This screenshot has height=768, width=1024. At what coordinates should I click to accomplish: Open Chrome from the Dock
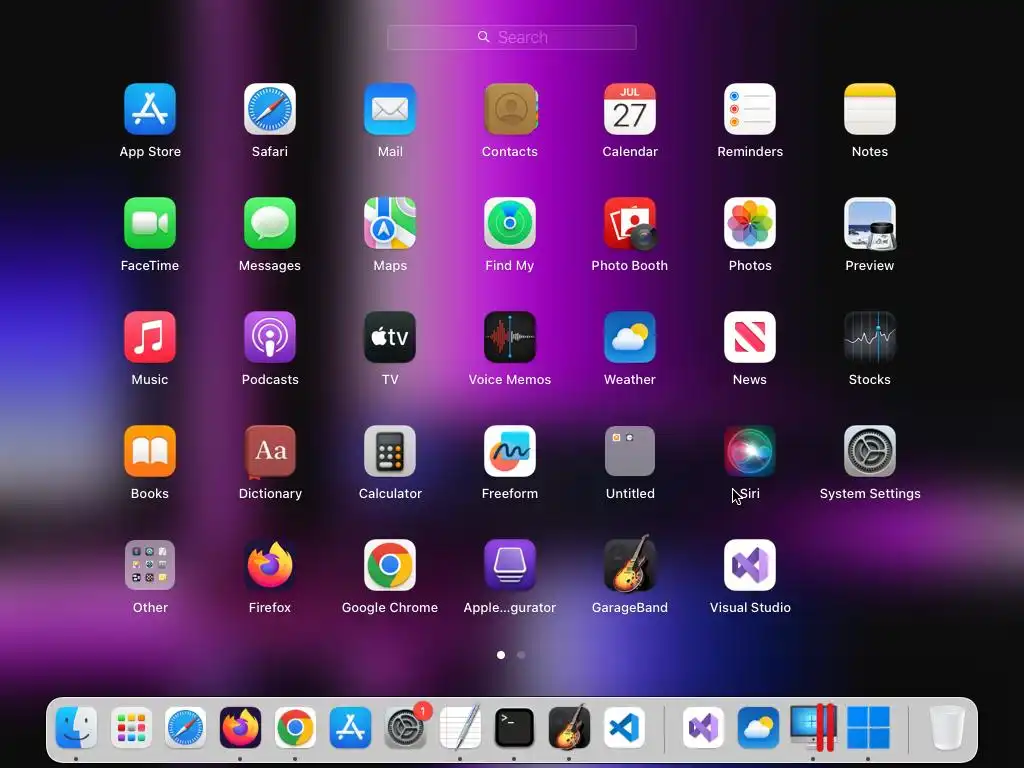(x=295, y=727)
